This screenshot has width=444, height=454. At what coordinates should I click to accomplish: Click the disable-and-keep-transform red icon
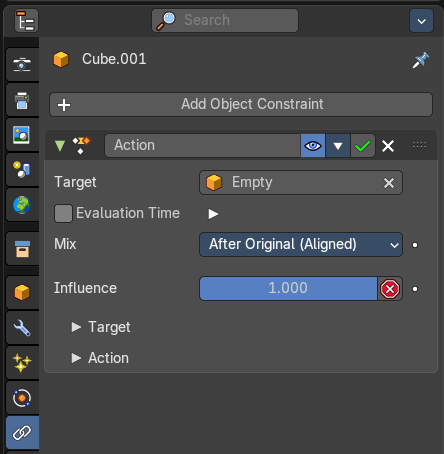pos(390,289)
